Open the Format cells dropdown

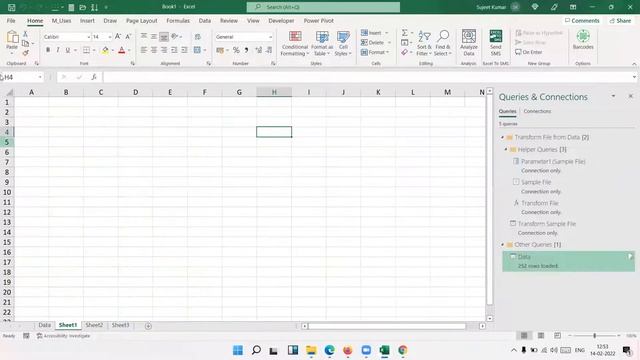click(x=375, y=52)
